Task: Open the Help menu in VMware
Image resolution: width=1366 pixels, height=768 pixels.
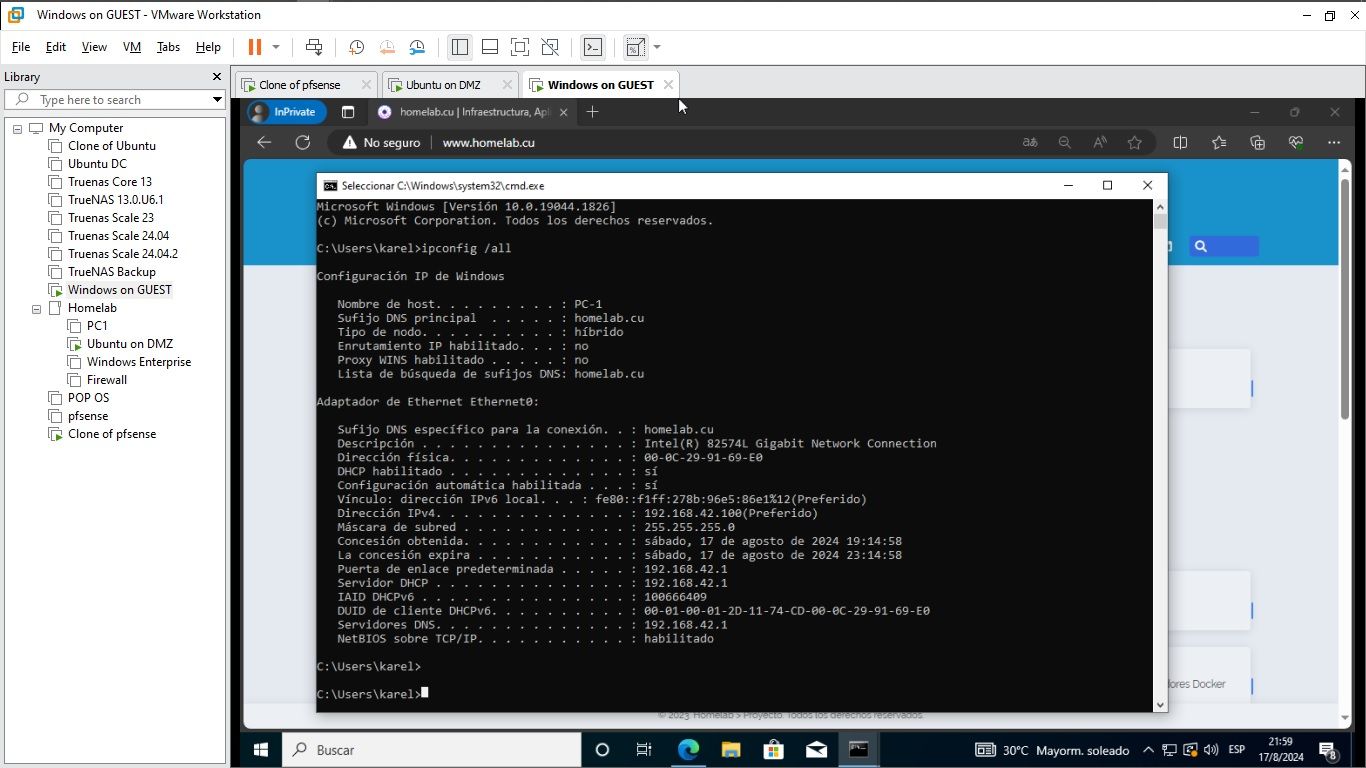Action: click(208, 47)
